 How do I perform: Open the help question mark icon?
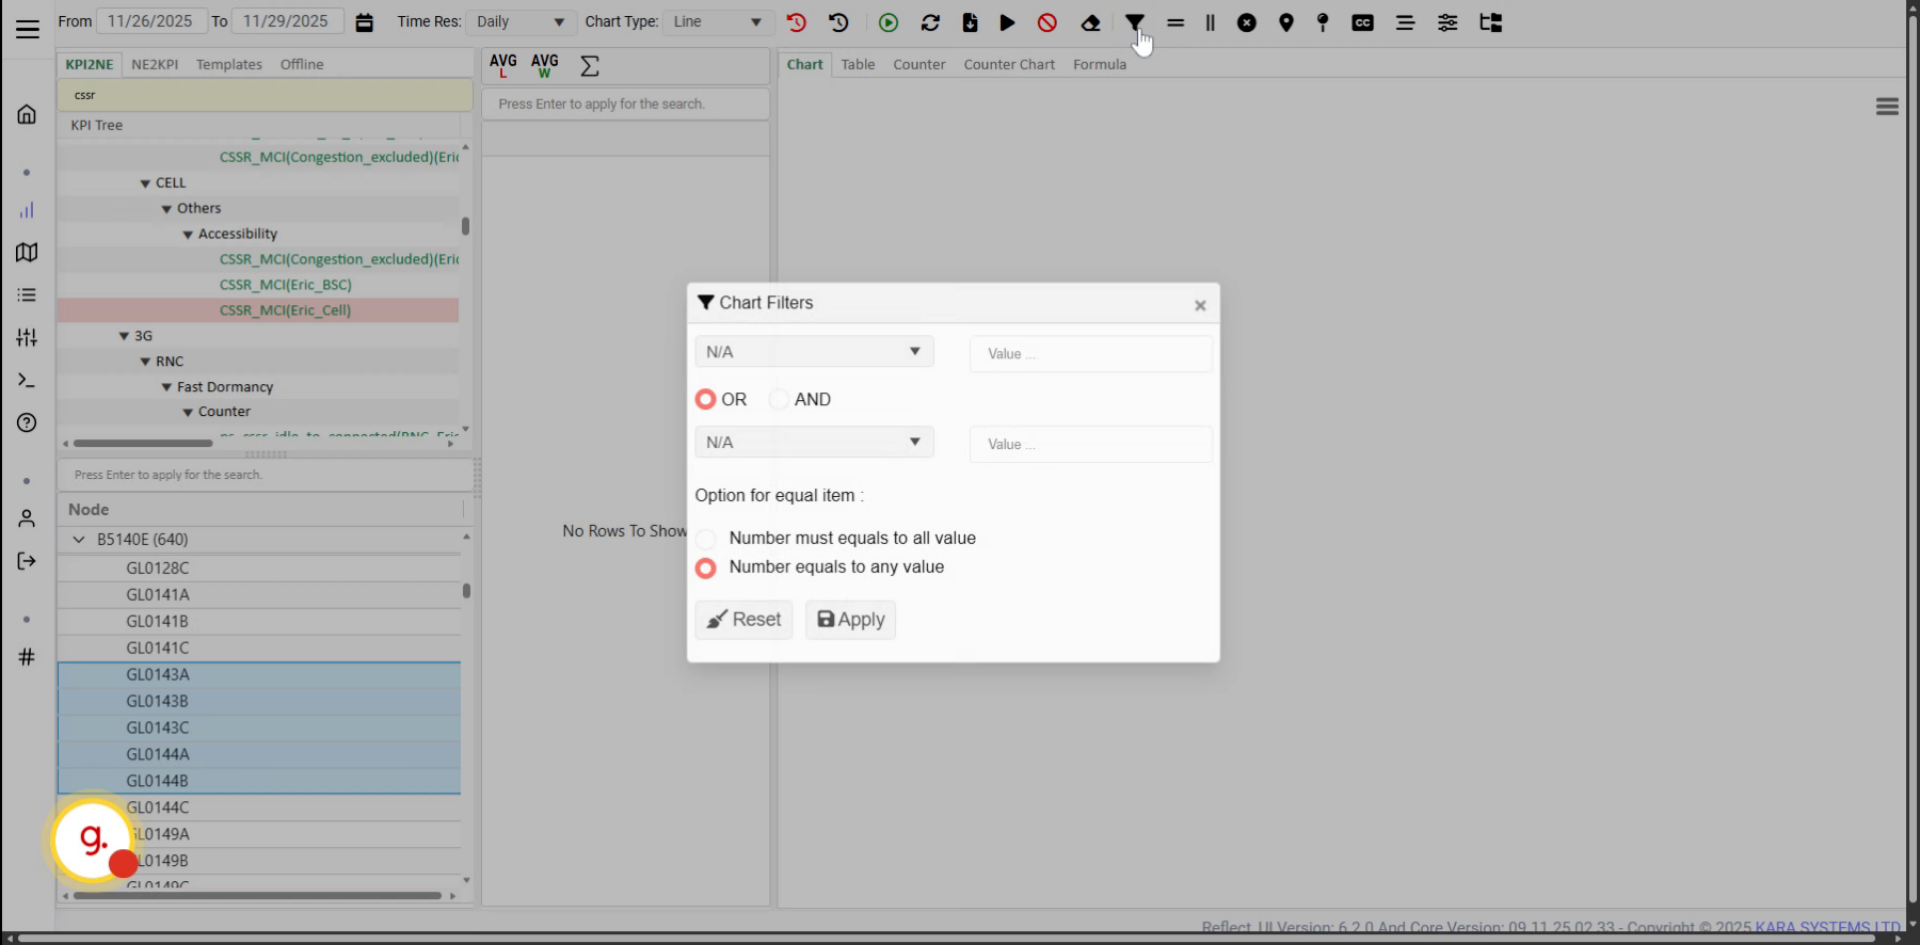tap(27, 422)
